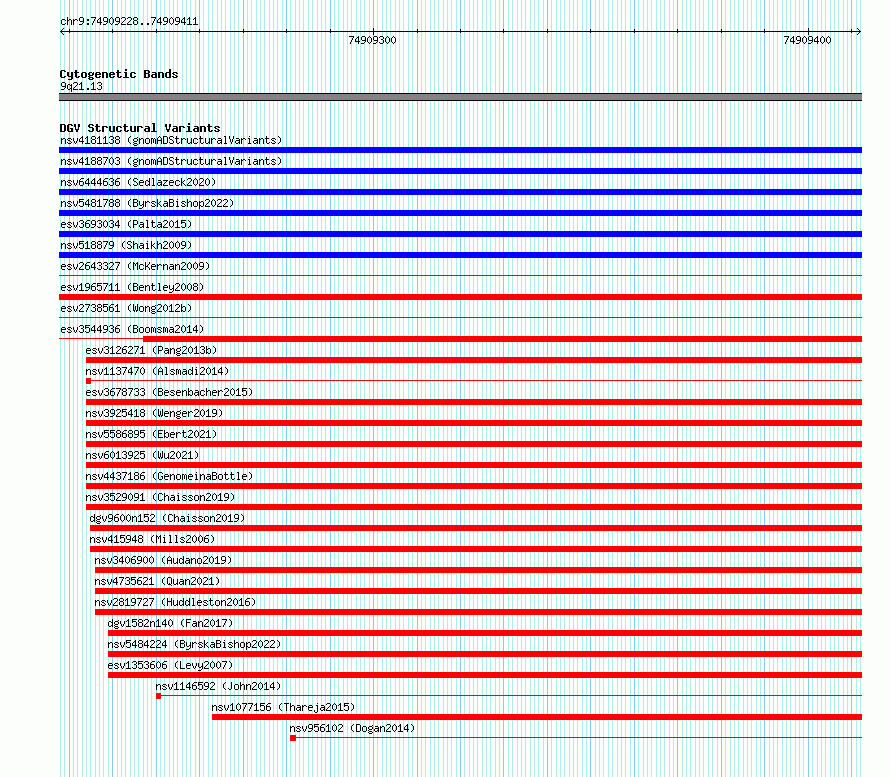Select nsv415948 (Mills2006) variant

coord(152,539)
